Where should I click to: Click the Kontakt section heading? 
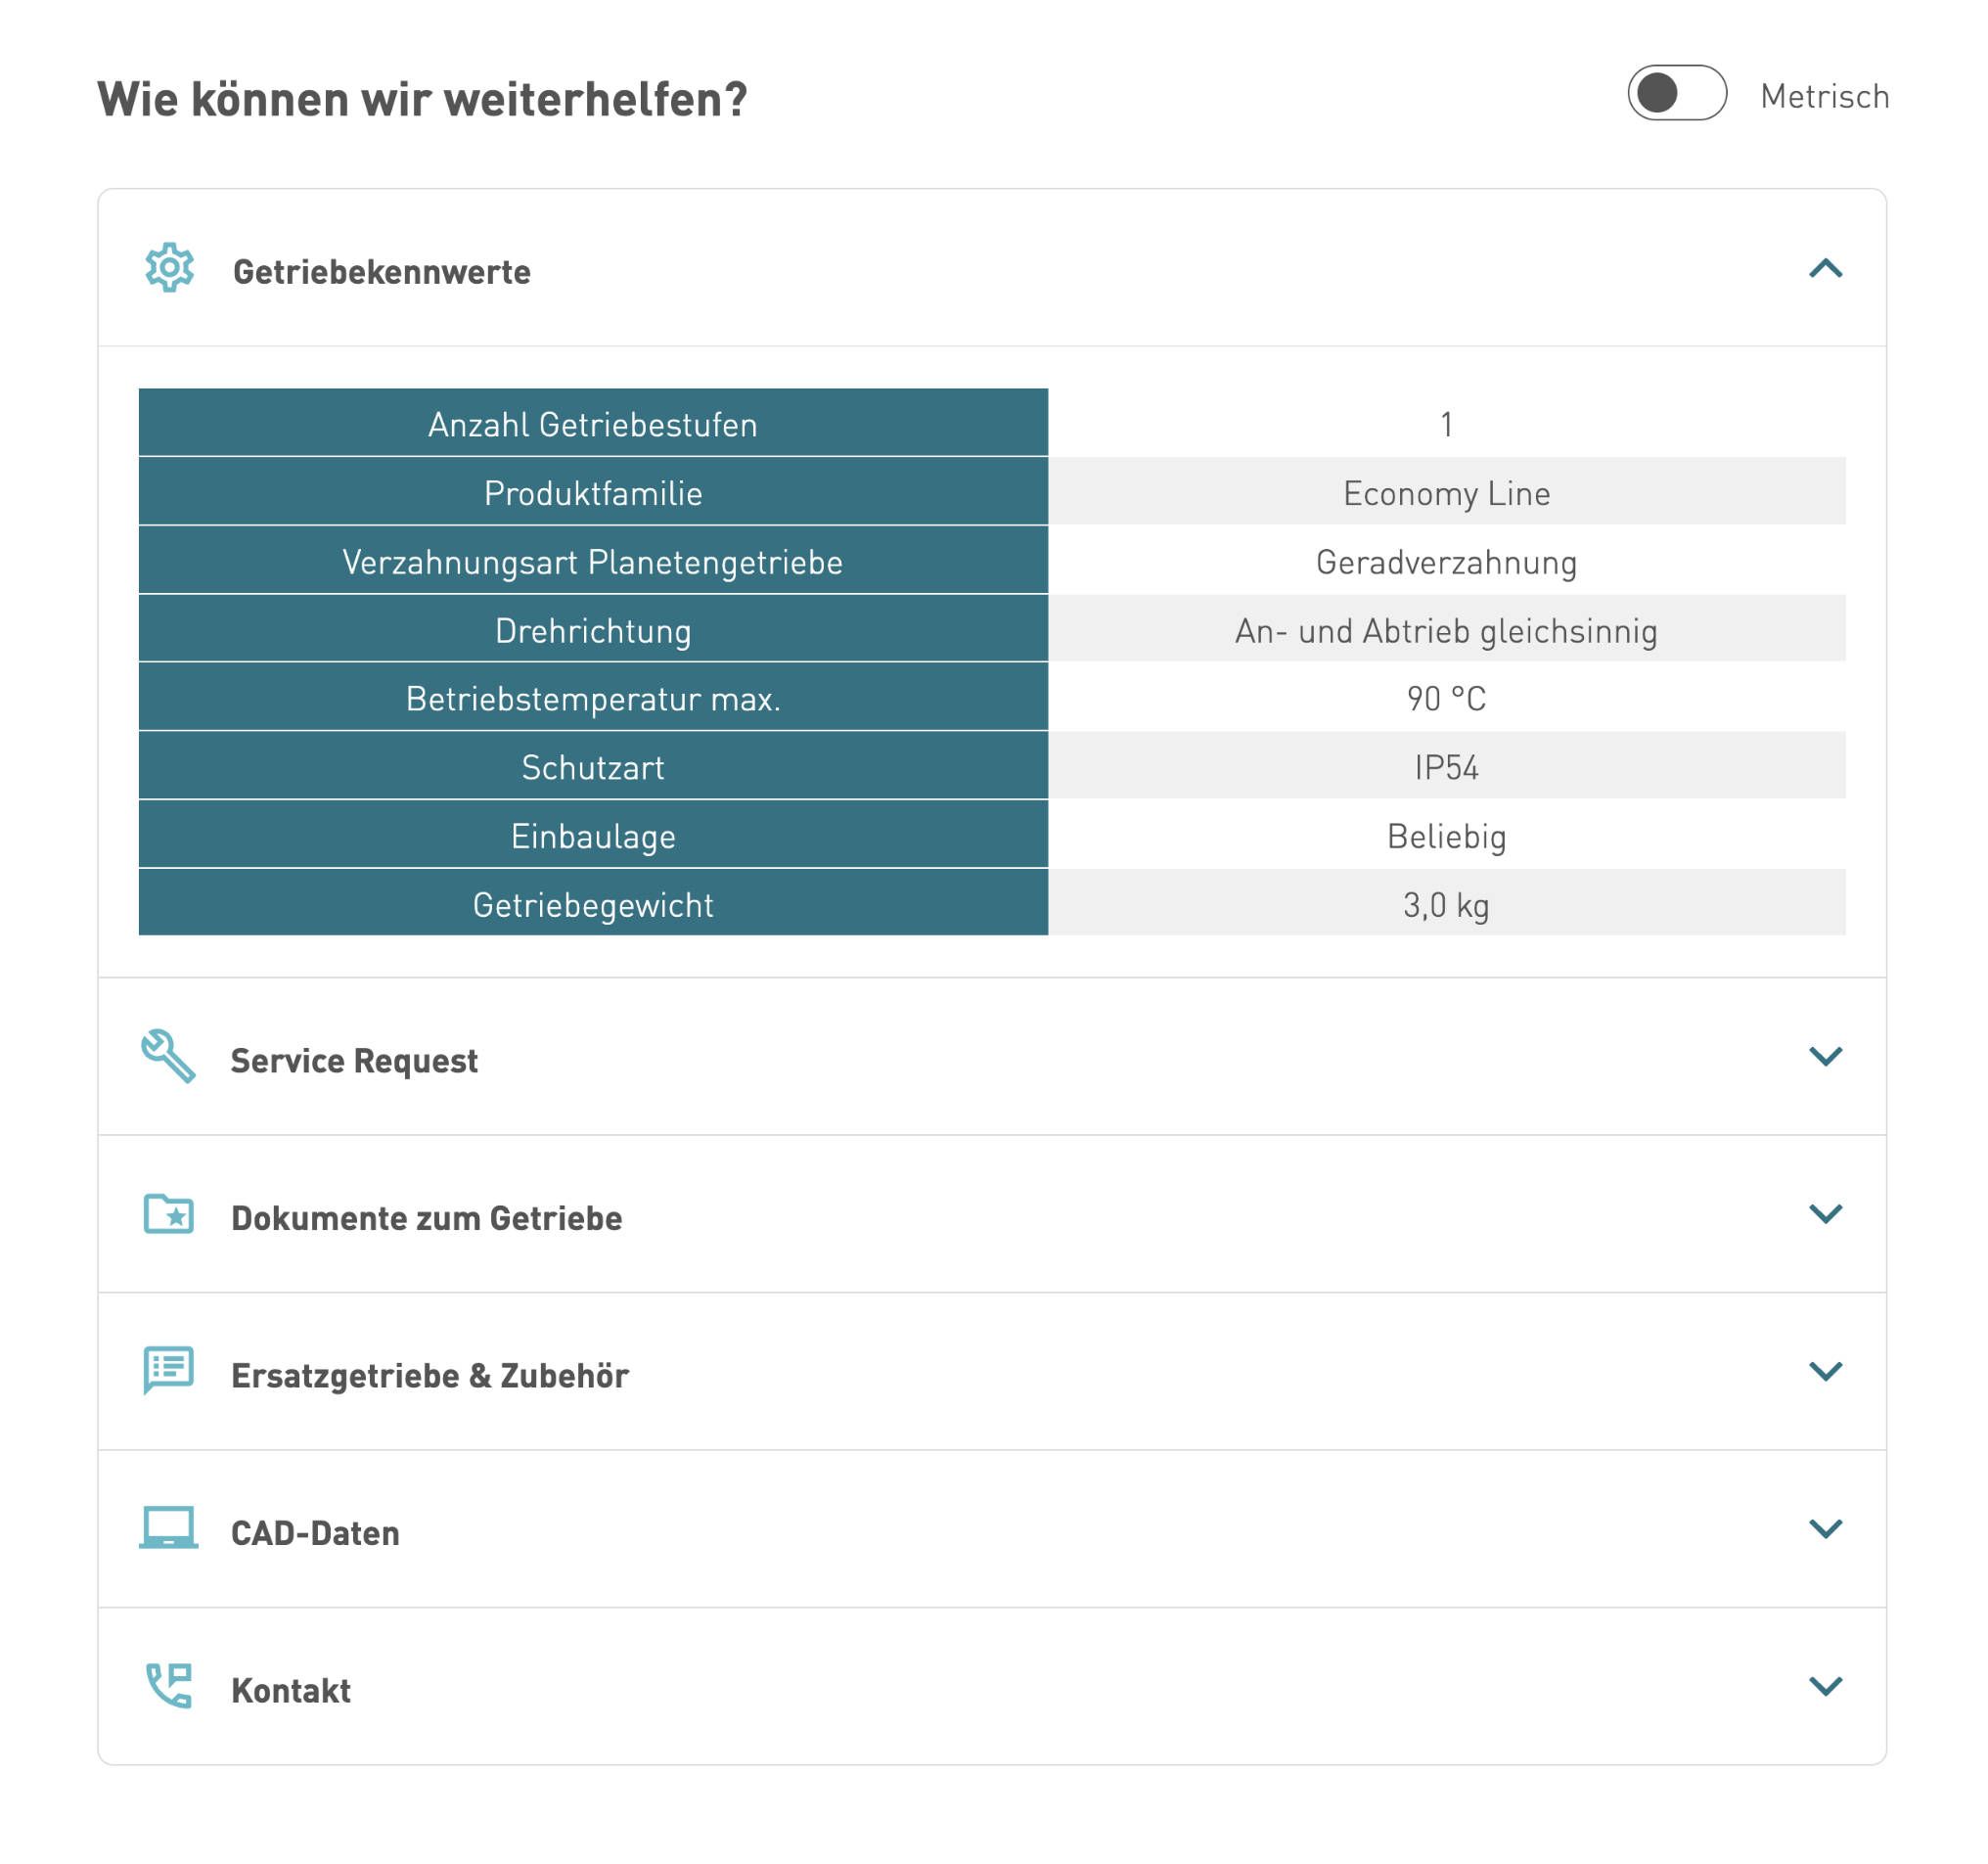[291, 1691]
